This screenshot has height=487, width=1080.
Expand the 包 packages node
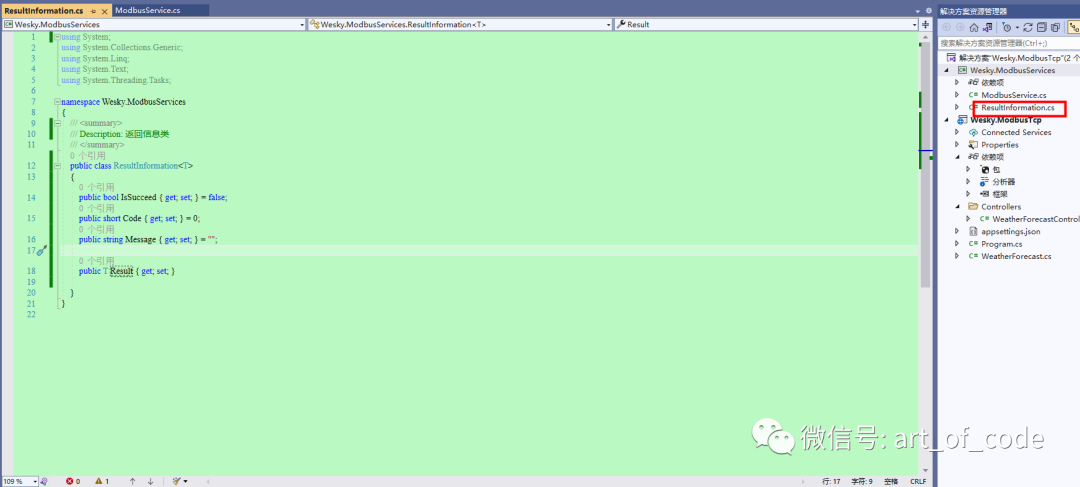(x=968, y=169)
